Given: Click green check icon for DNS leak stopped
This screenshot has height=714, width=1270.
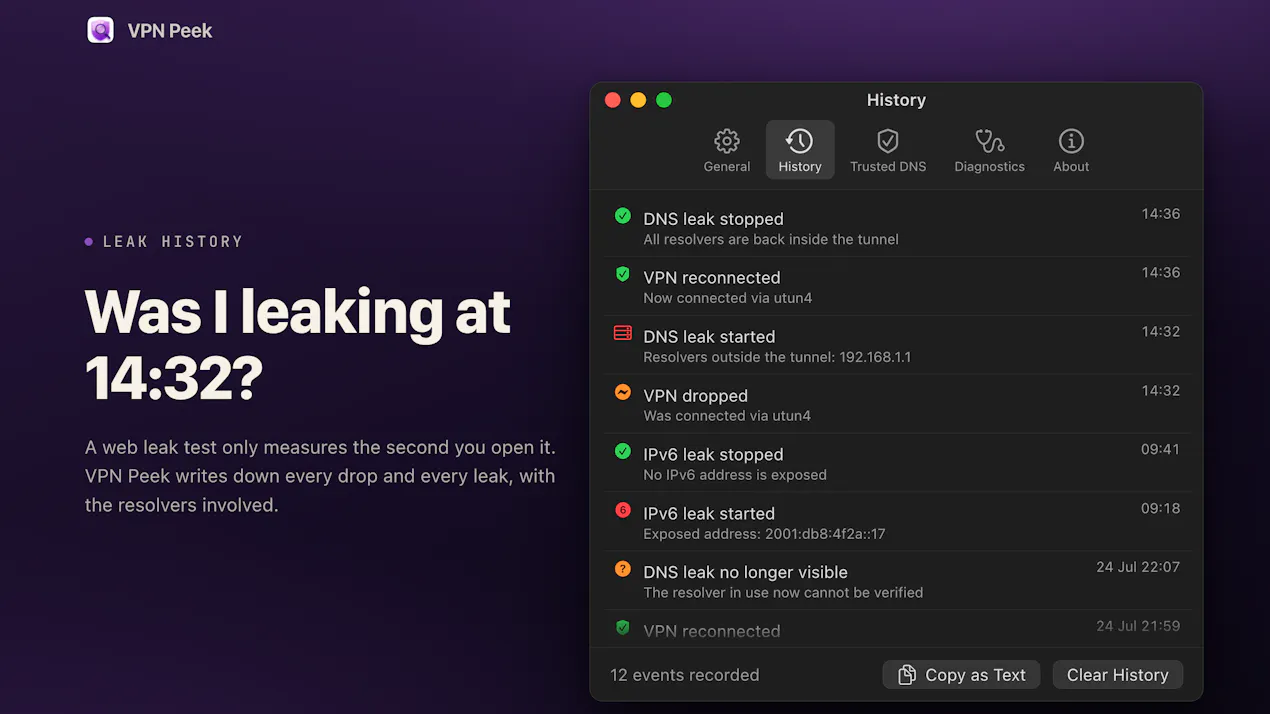Looking at the screenshot, I should tap(623, 215).
